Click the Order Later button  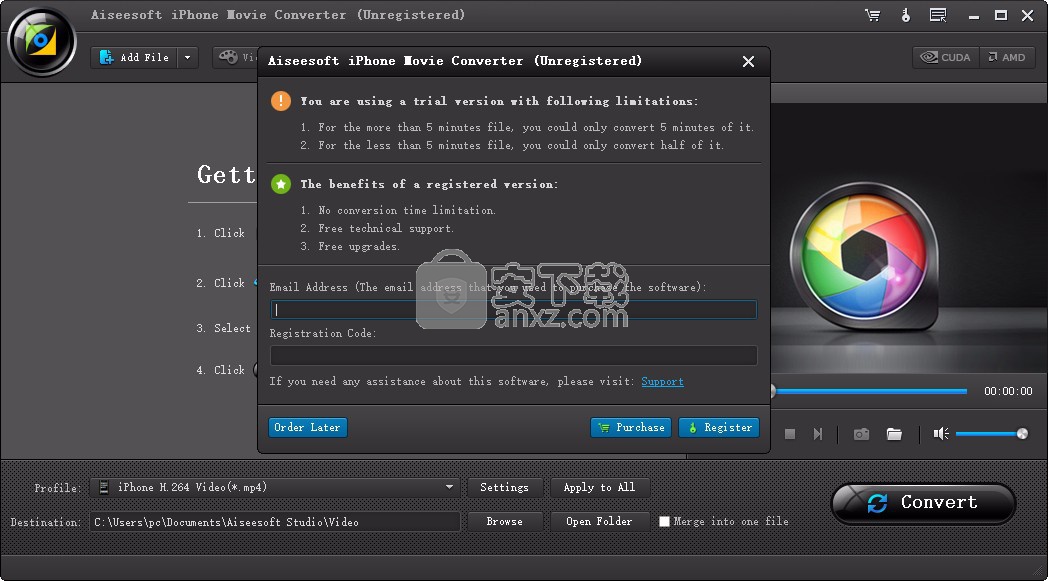coord(307,427)
